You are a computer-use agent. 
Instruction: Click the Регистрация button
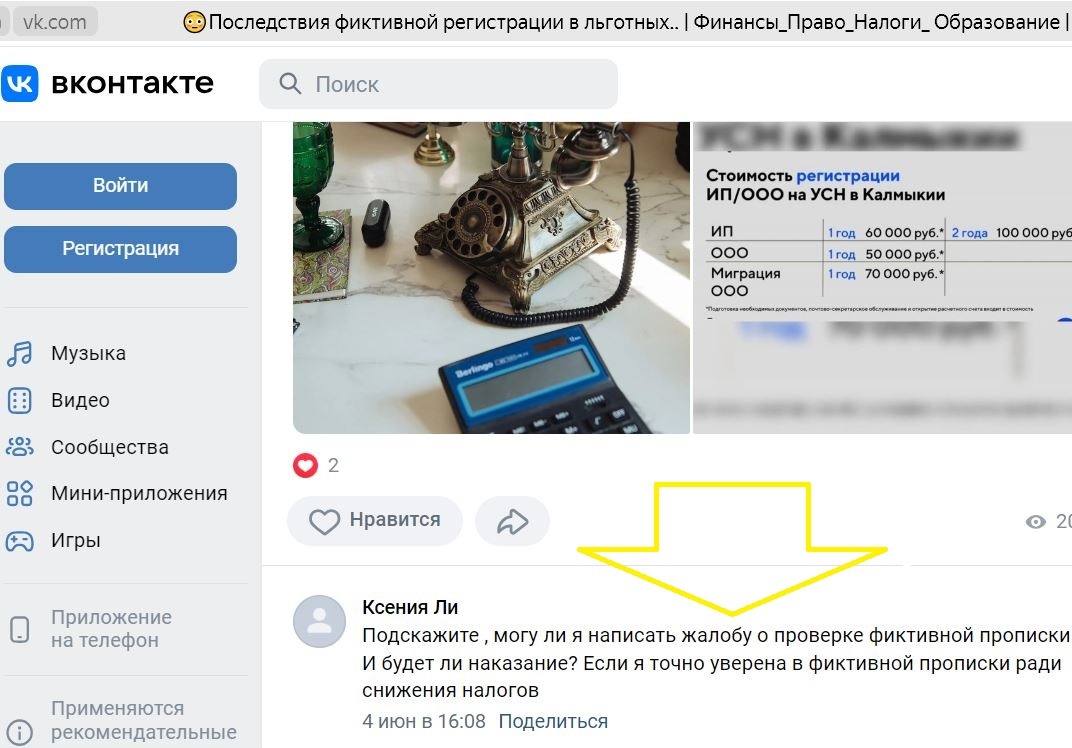[120, 249]
